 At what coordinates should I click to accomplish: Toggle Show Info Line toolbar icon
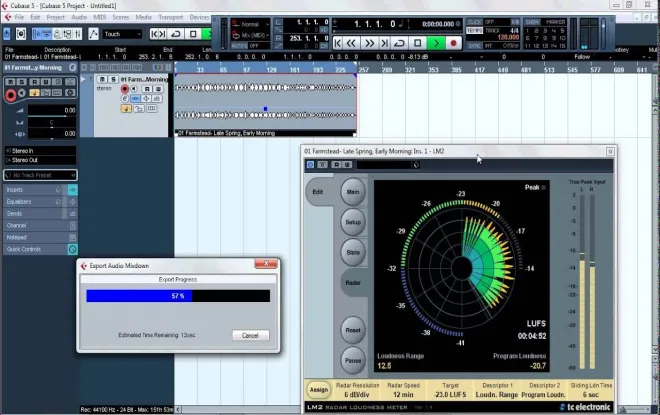(x=47, y=34)
